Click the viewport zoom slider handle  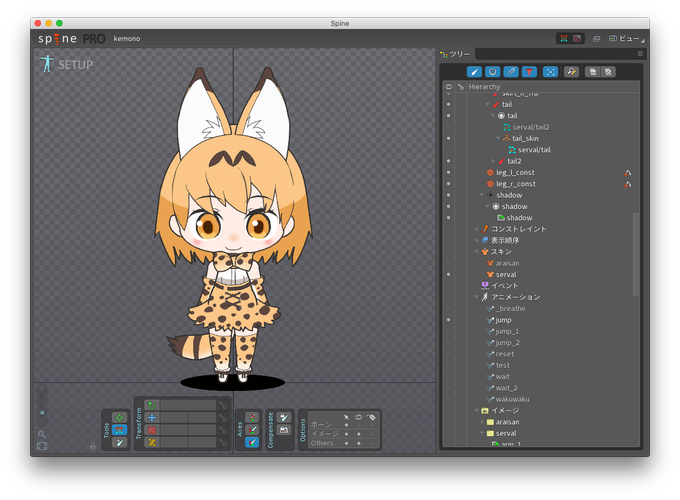[42, 413]
